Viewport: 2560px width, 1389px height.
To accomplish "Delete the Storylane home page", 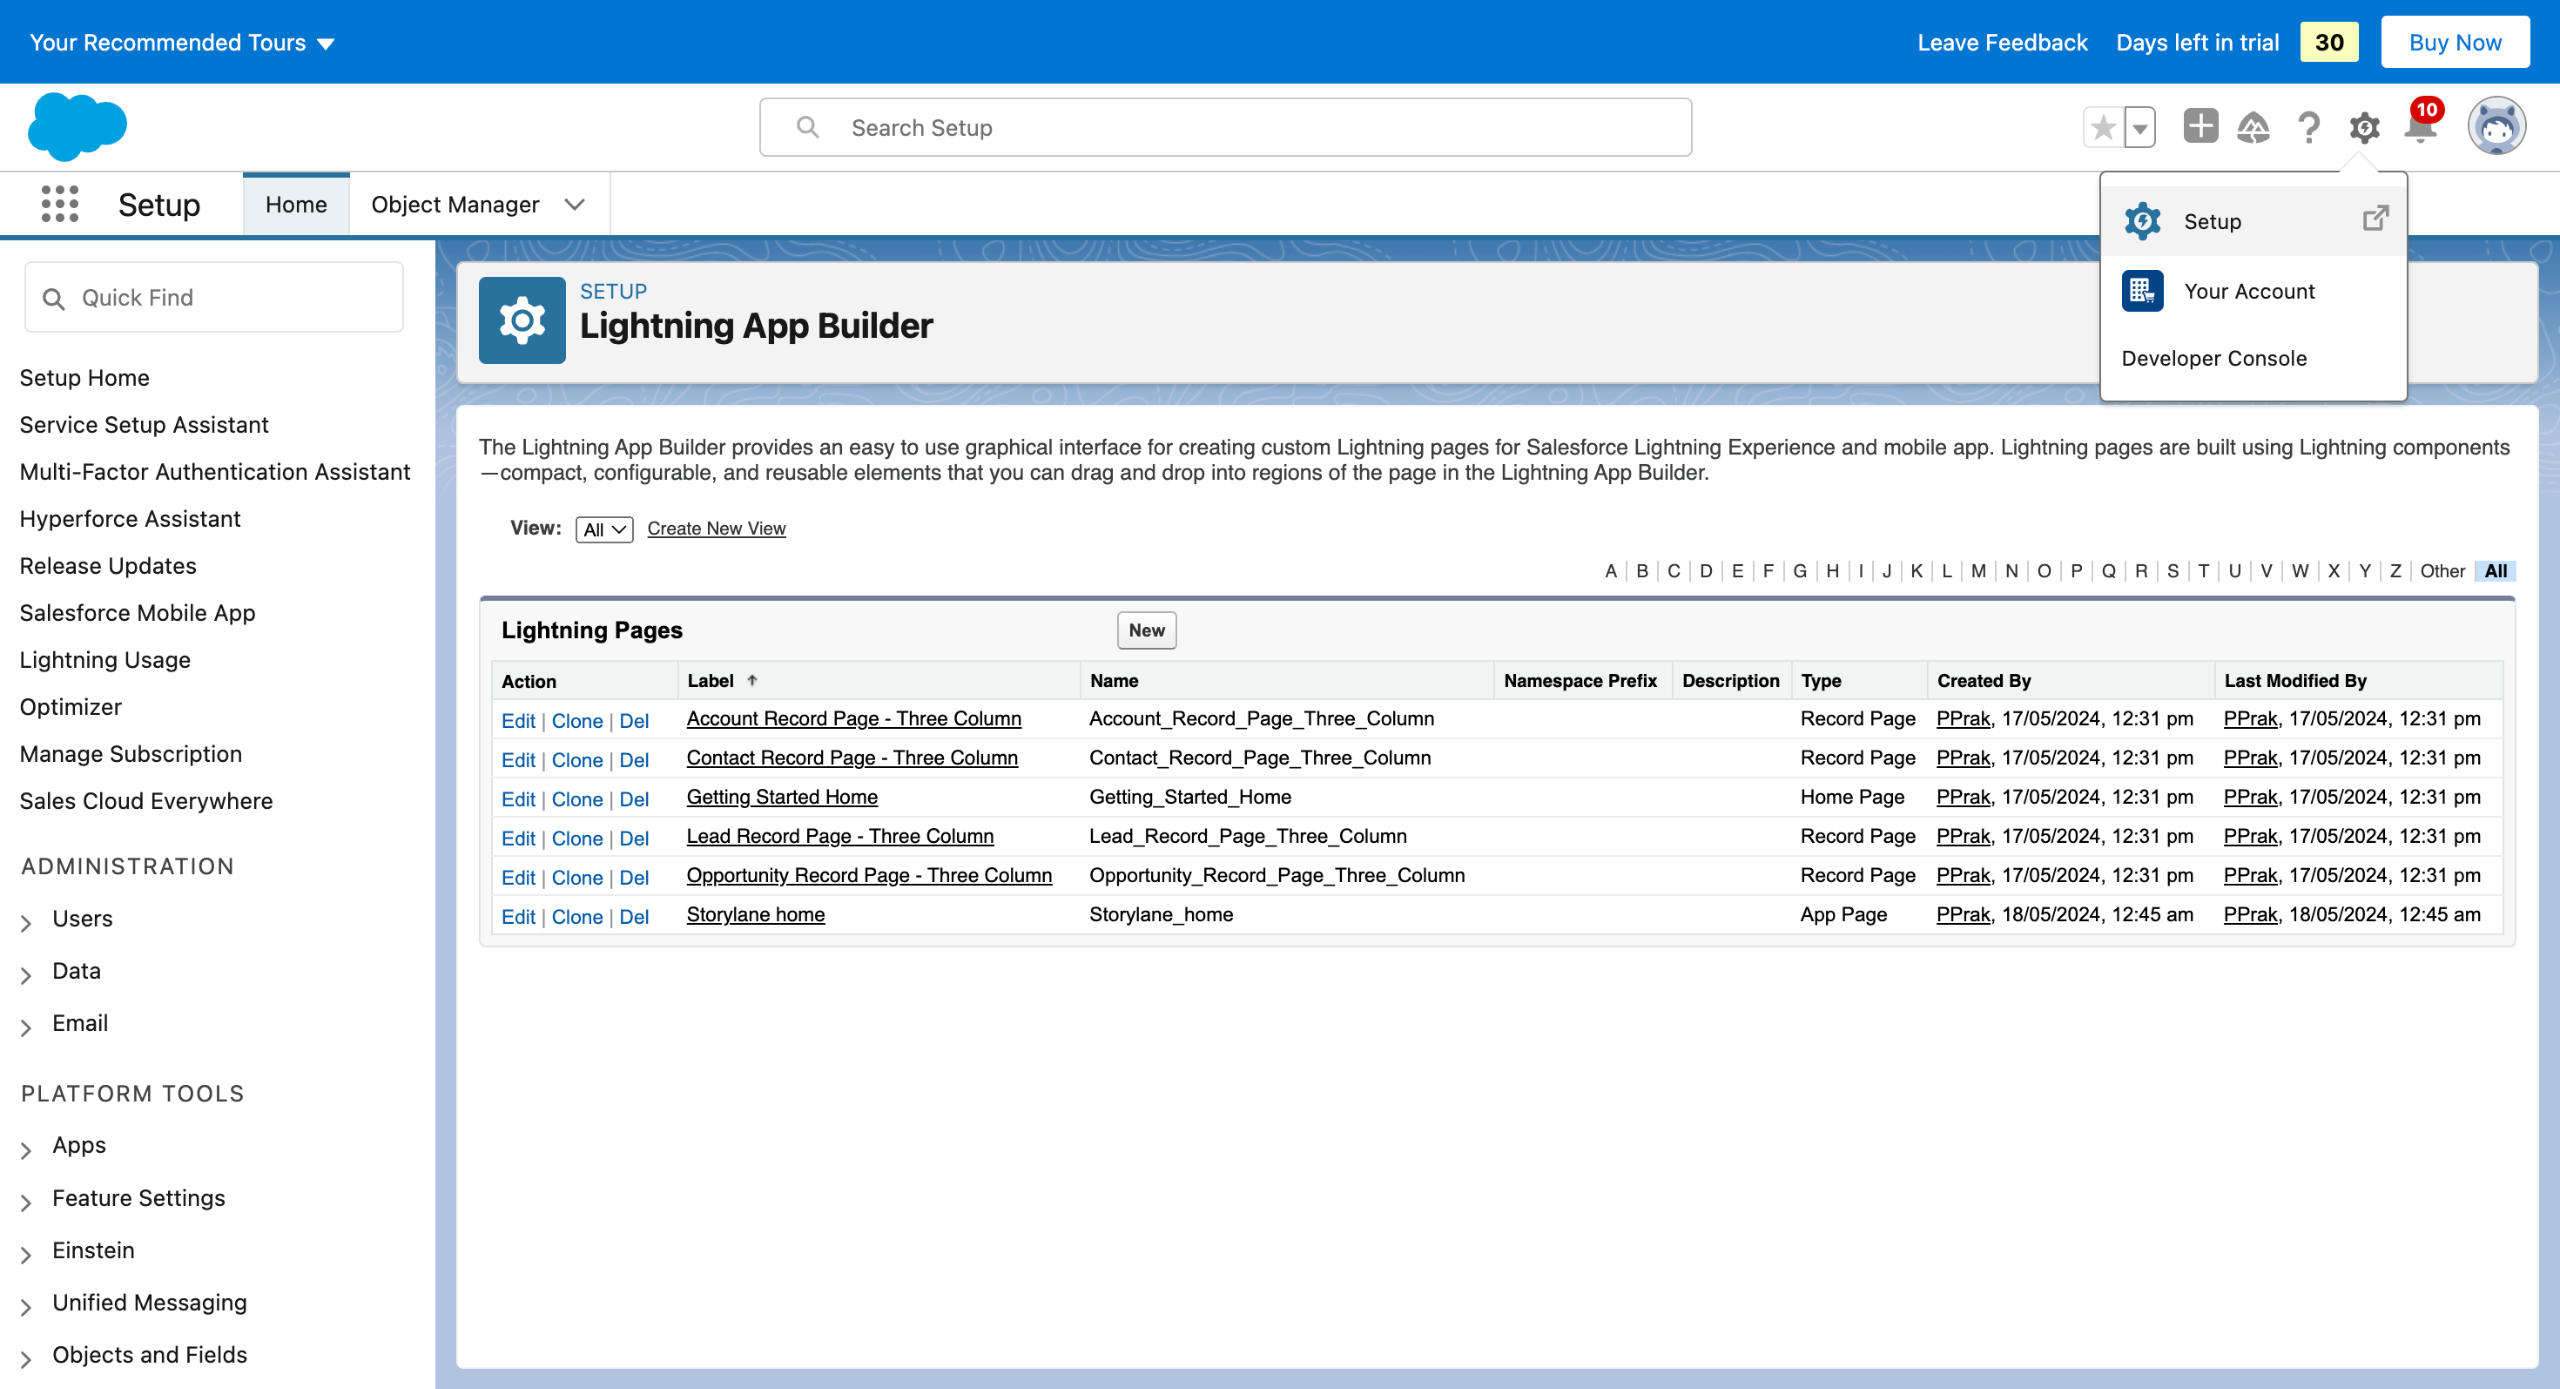I will pyautogui.click(x=634, y=916).
